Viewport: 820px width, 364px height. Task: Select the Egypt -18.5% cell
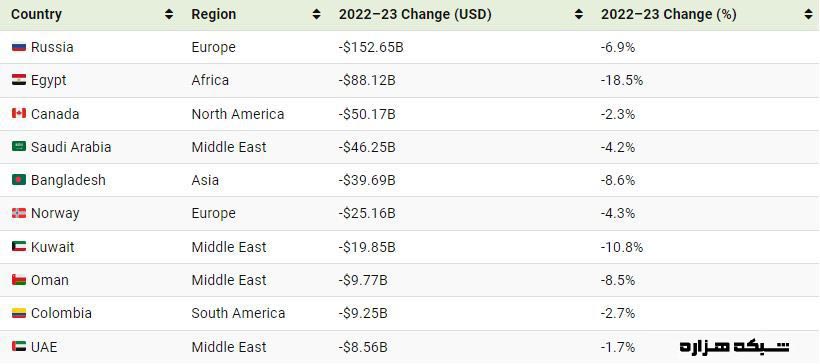pos(707,81)
